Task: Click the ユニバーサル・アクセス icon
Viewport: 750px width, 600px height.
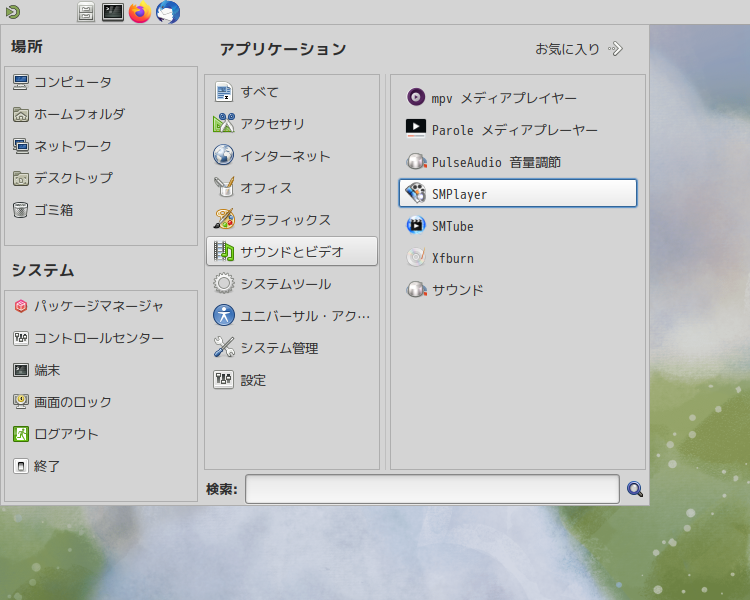Action: coord(223,316)
